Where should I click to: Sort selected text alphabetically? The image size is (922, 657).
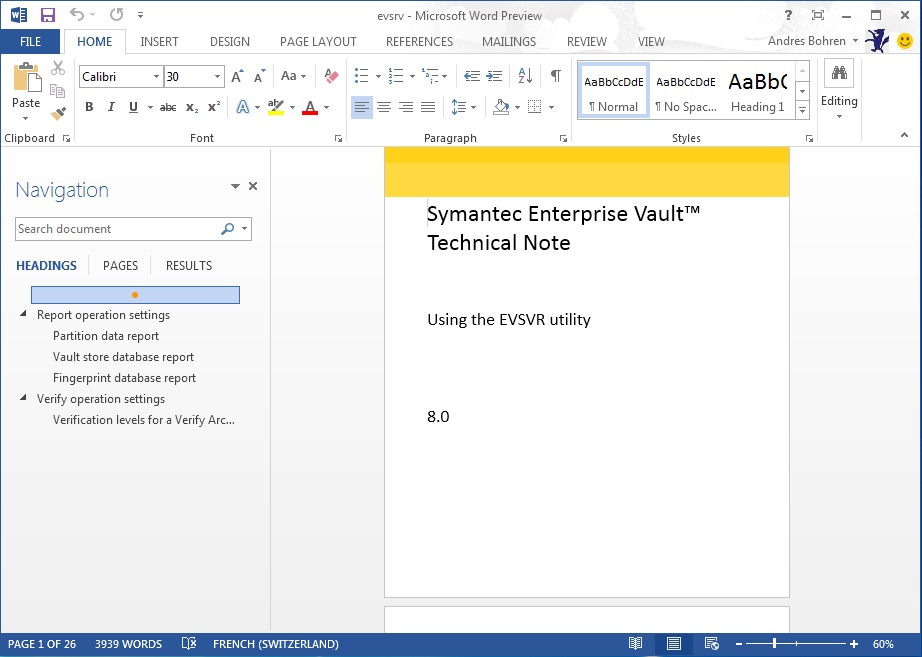tap(525, 76)
